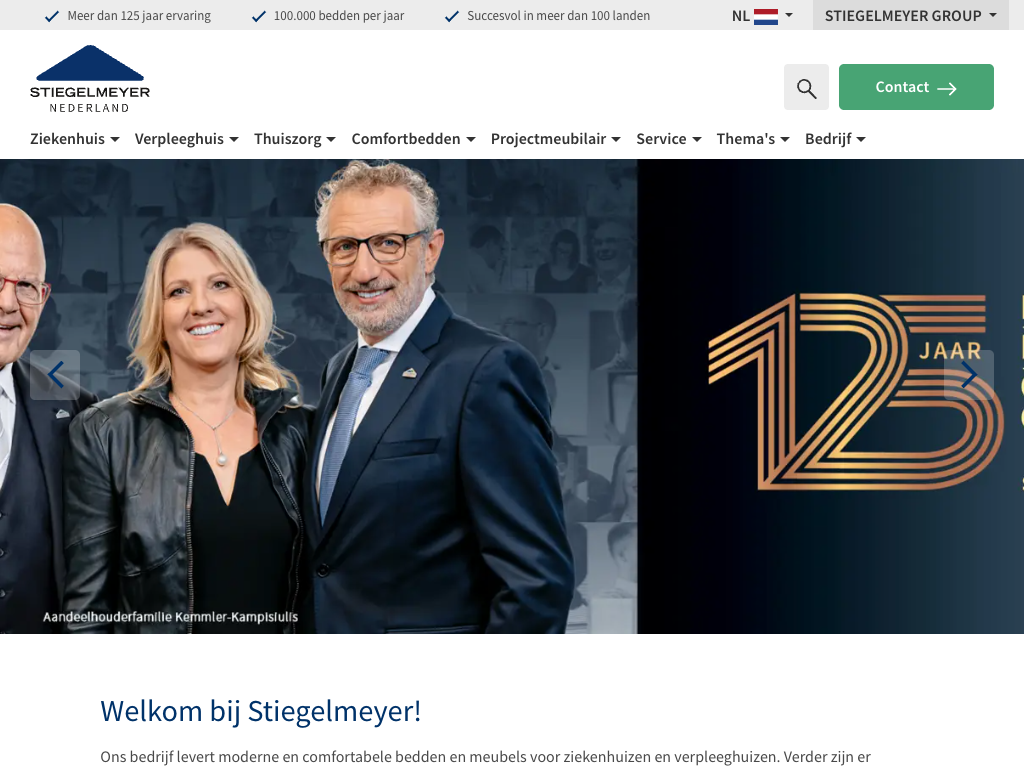Viewport: 1024px width, 768px height.
Task: Click the arrow icon inside Contact button
Action: pyautogui.click(x=947, y=88)
